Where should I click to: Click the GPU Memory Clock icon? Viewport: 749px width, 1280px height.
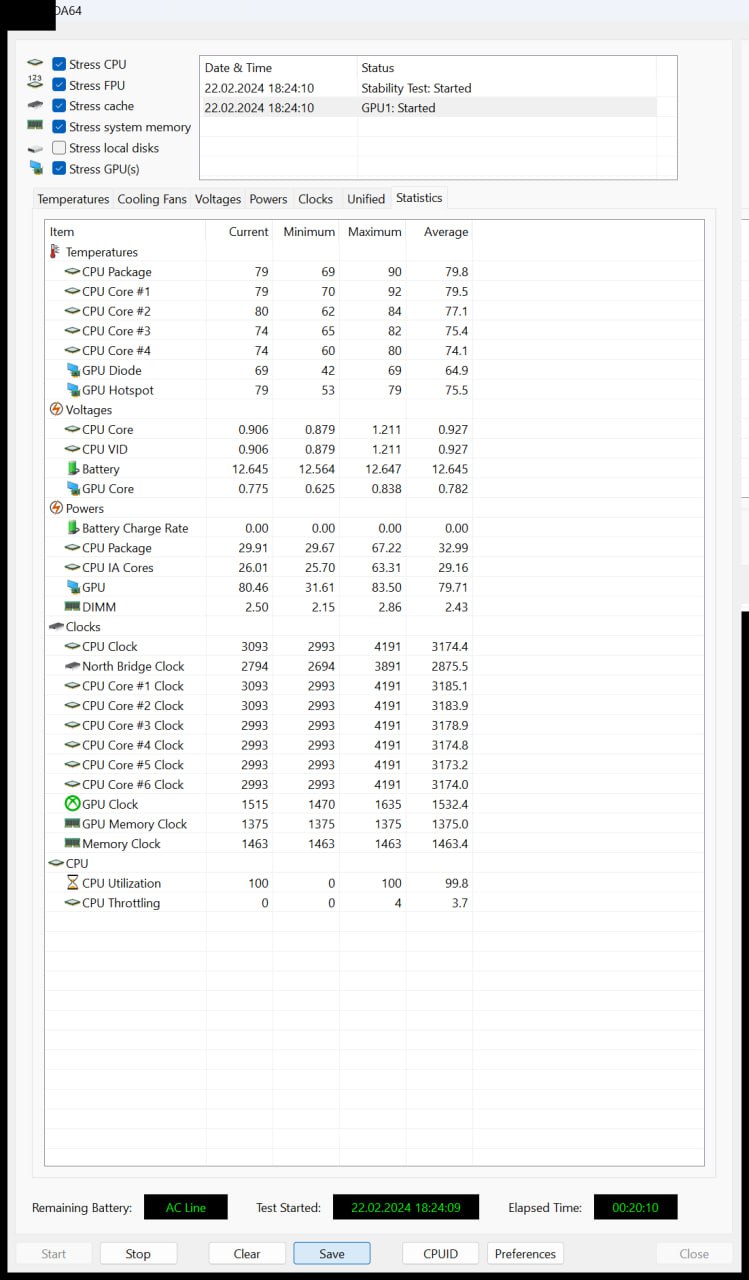tap(72, 824)
